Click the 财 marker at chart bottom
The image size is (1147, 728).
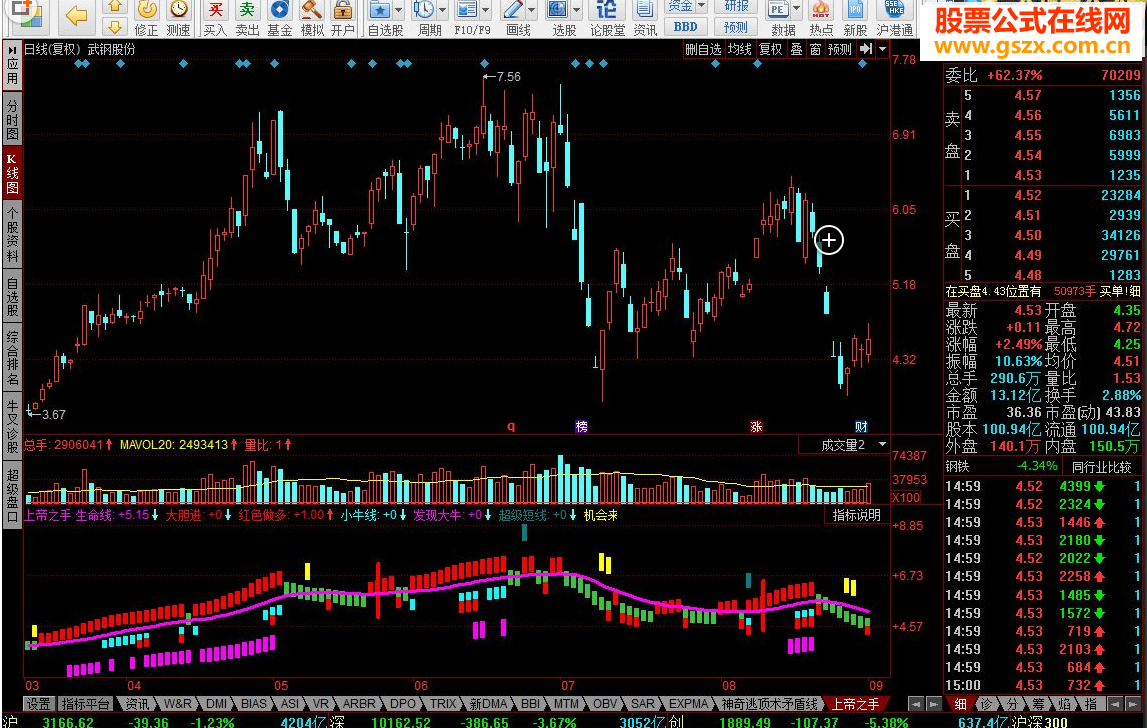pos(861,427)
